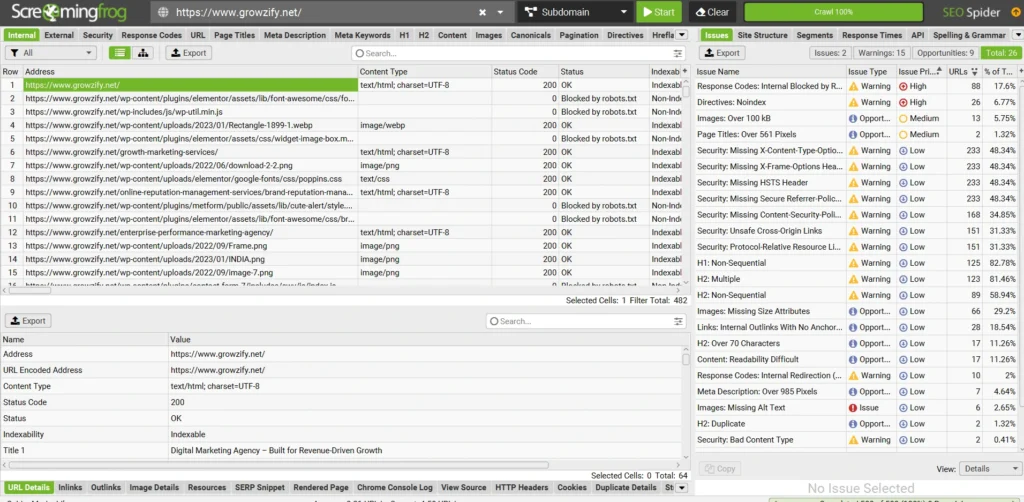The height and width of the screenshot is (502, 1024).
Task: Select the Directives: Noindex issue row
Action: pyautogui.click(x=857, y=102)
